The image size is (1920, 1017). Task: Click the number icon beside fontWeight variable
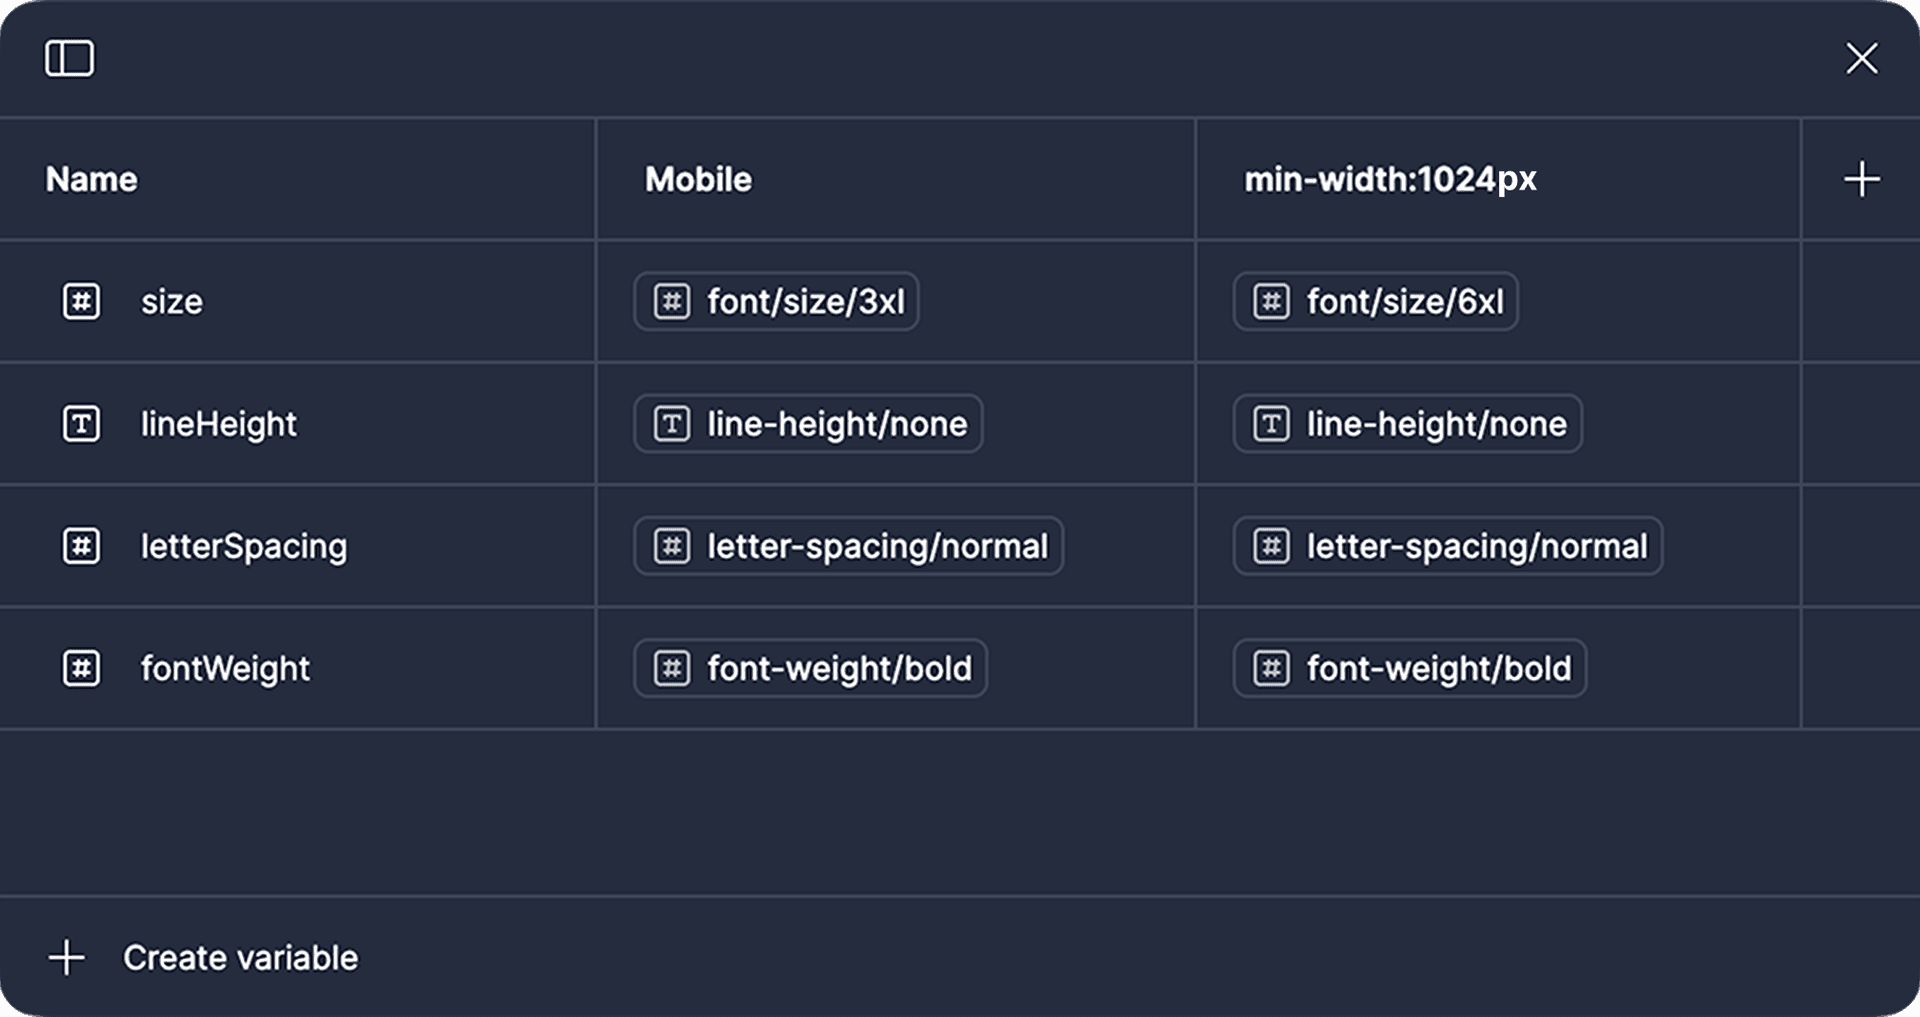(81, 668)
